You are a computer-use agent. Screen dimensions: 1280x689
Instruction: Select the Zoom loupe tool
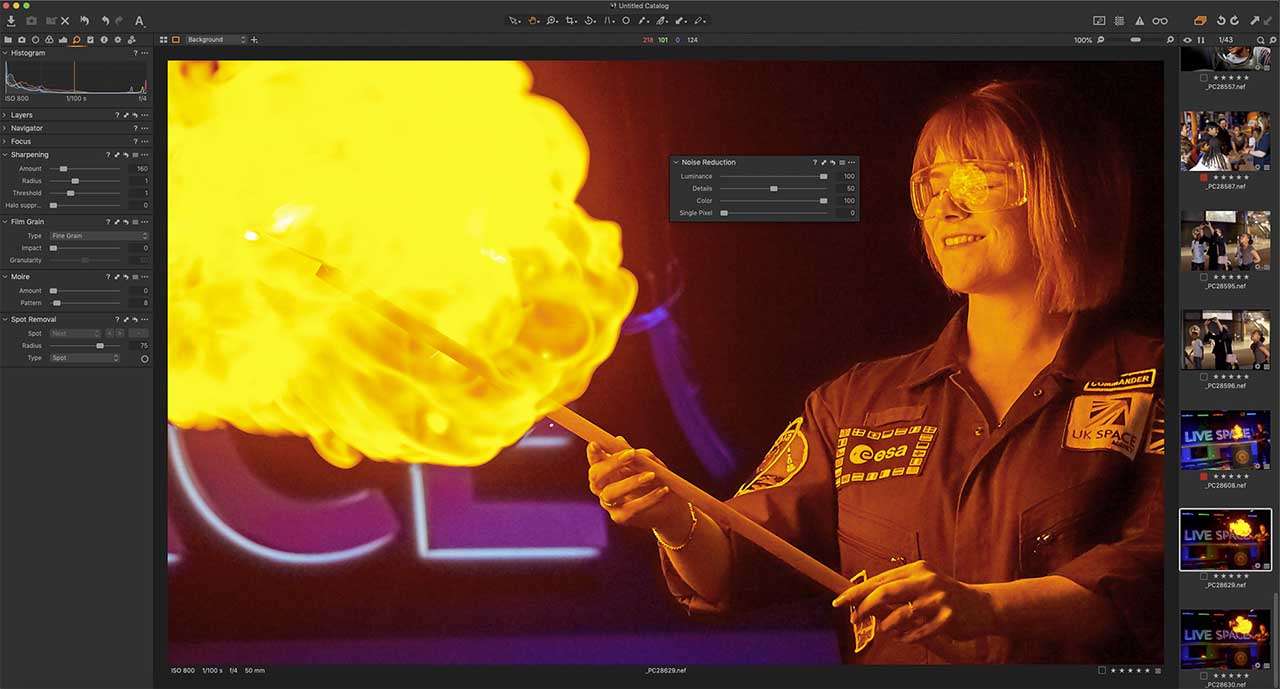[552, 20]
